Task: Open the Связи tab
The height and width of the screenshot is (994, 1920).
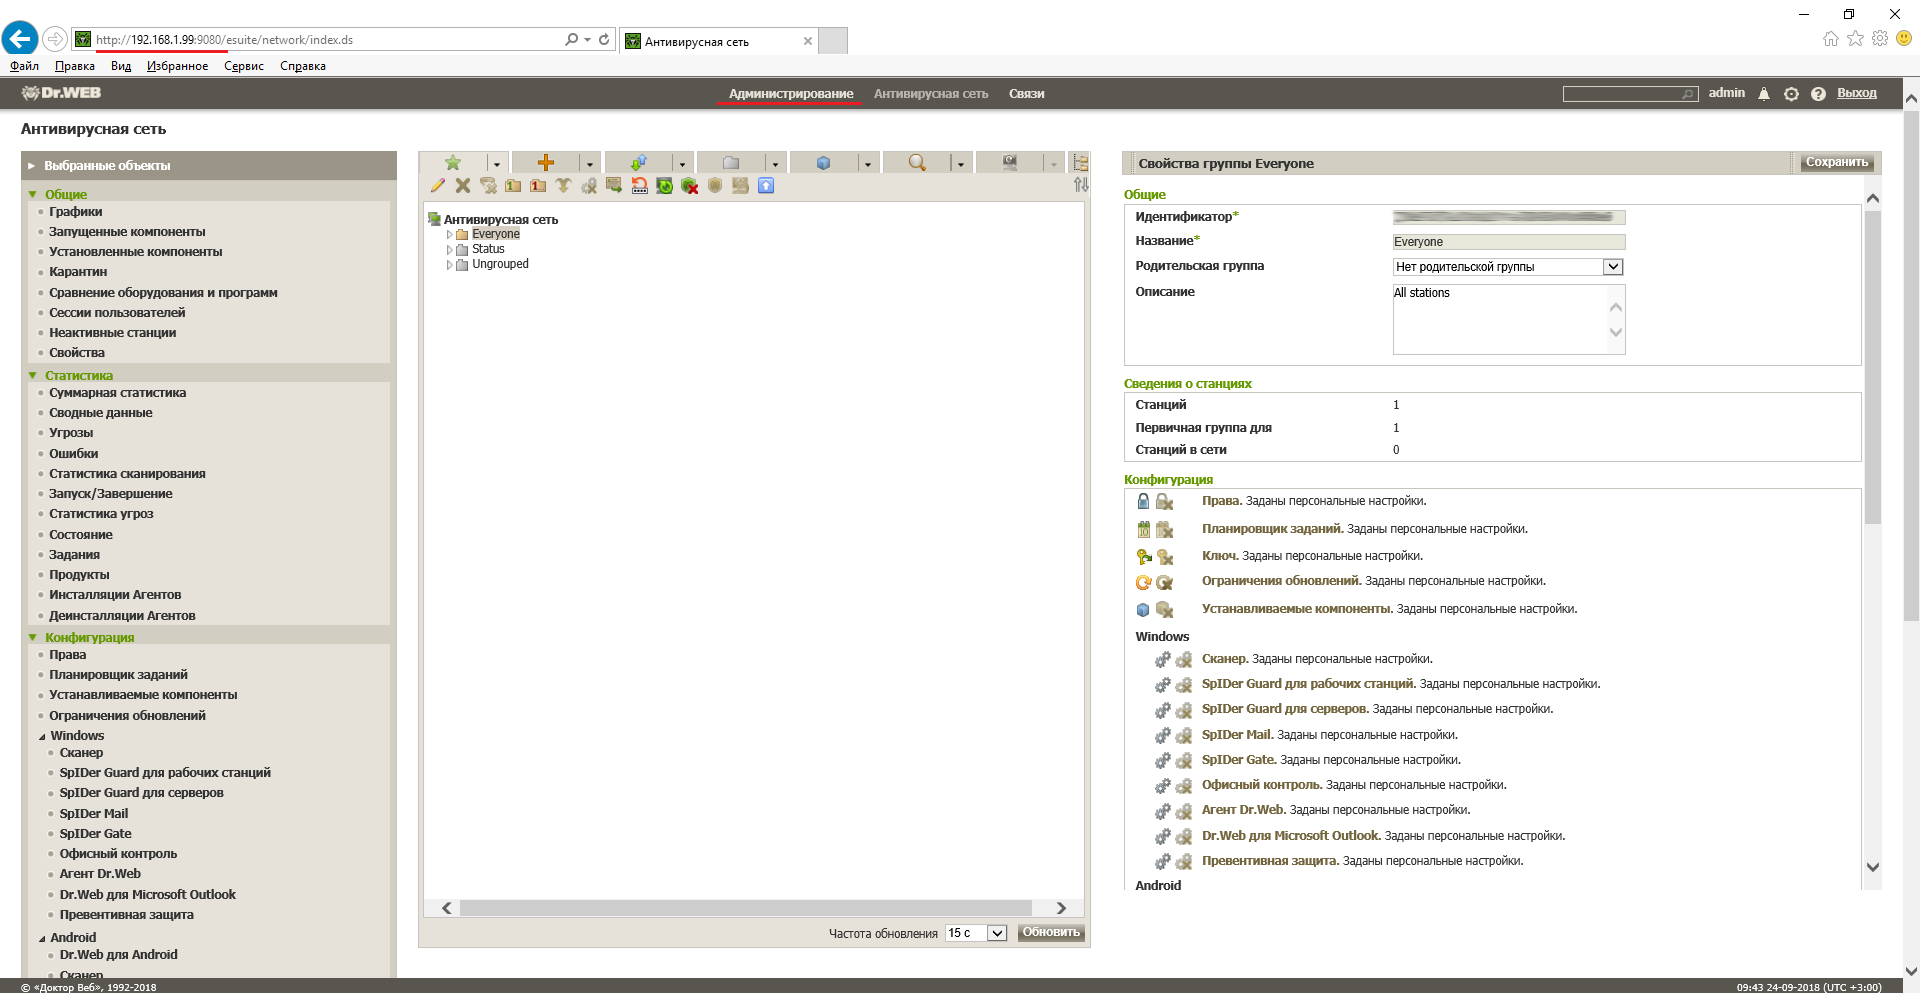Action: [x=1026, y=94]
